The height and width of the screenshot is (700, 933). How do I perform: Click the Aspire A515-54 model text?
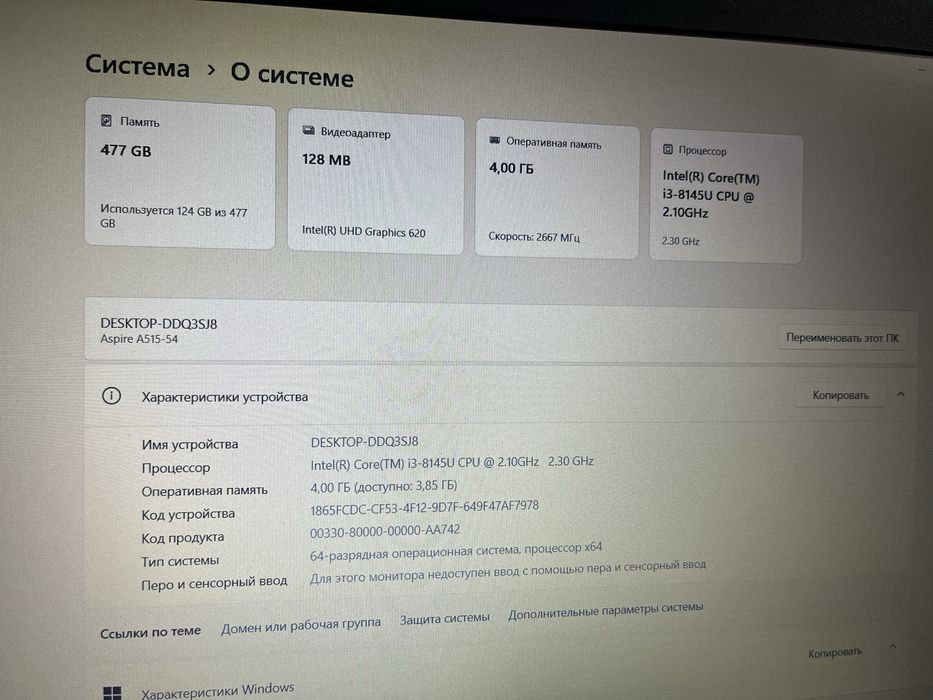click(x=139, y=339)
